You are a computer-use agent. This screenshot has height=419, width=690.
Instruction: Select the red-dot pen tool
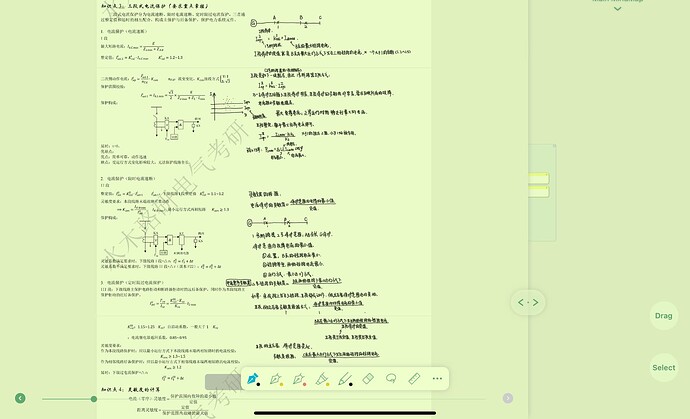click(x=299, y=379)
